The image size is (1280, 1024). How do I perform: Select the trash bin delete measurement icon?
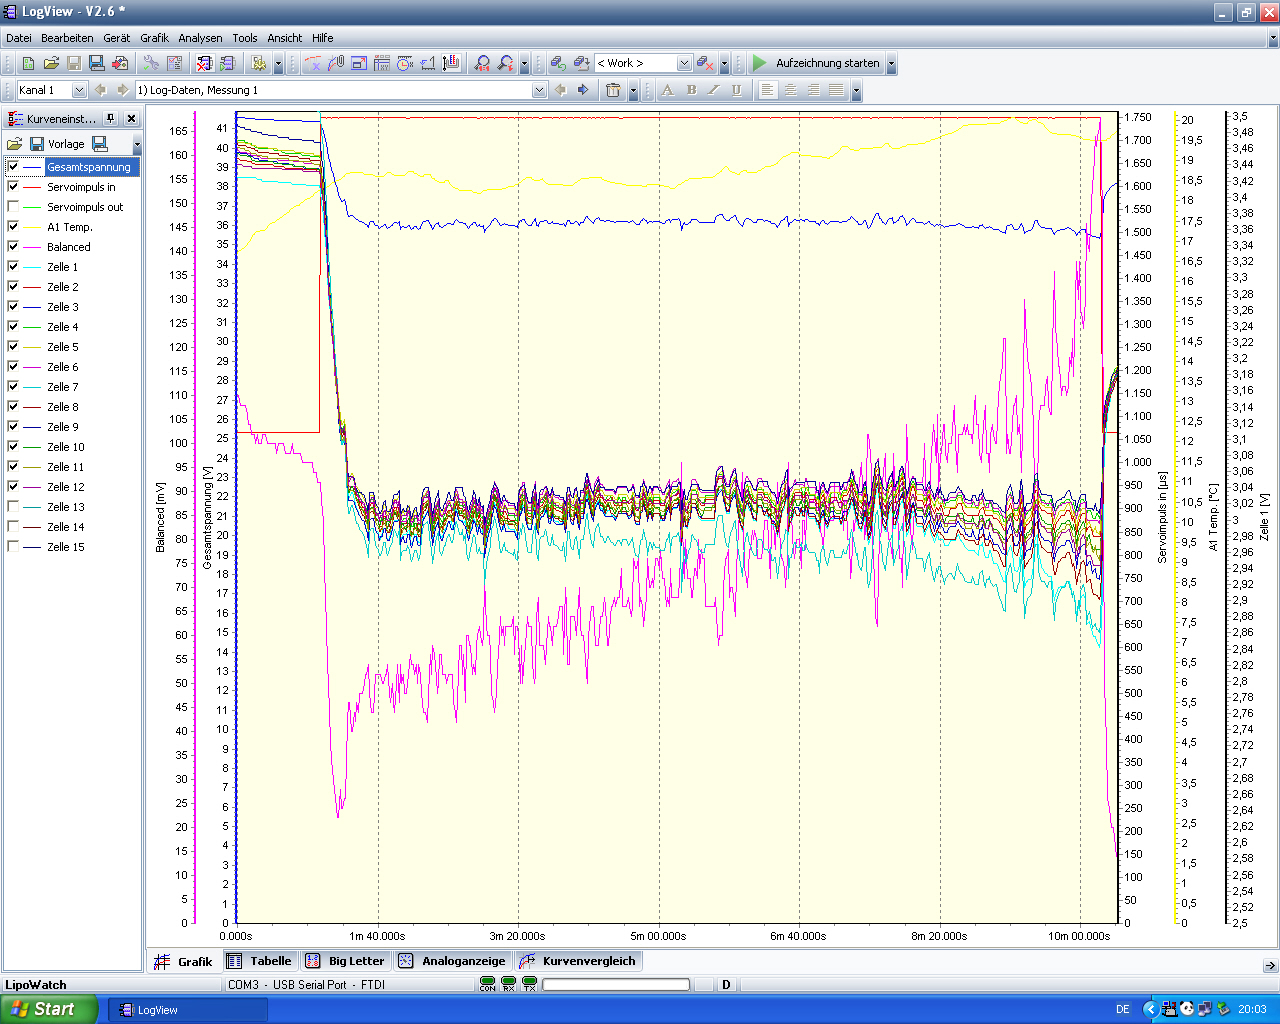point(613,90)
